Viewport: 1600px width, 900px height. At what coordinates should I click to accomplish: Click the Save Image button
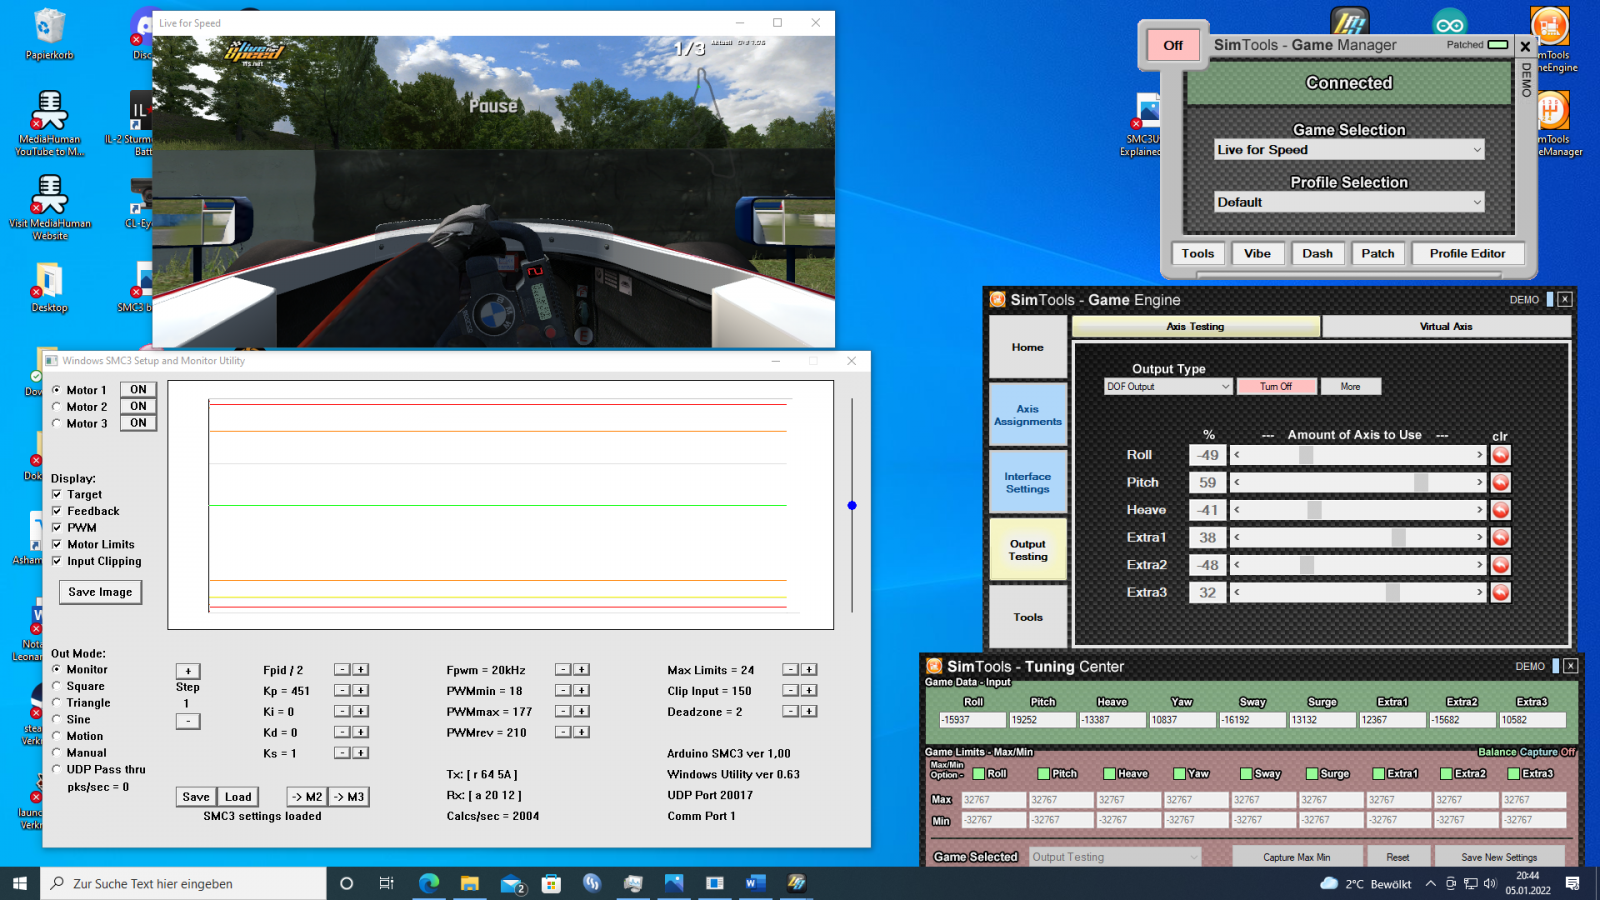click(x=101, y=592)
